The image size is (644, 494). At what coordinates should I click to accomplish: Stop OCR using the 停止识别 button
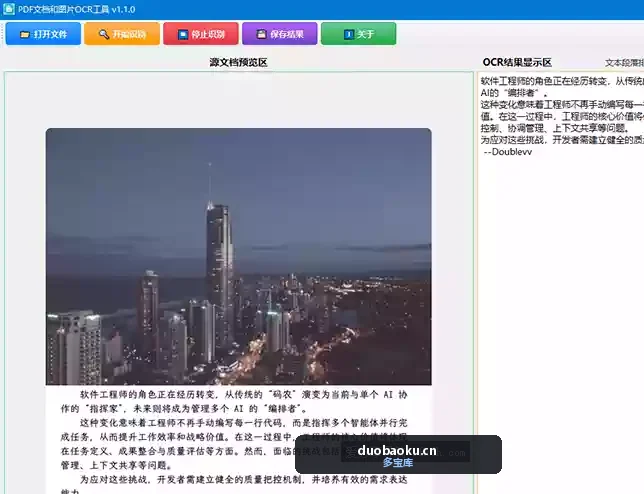(201, 34)
